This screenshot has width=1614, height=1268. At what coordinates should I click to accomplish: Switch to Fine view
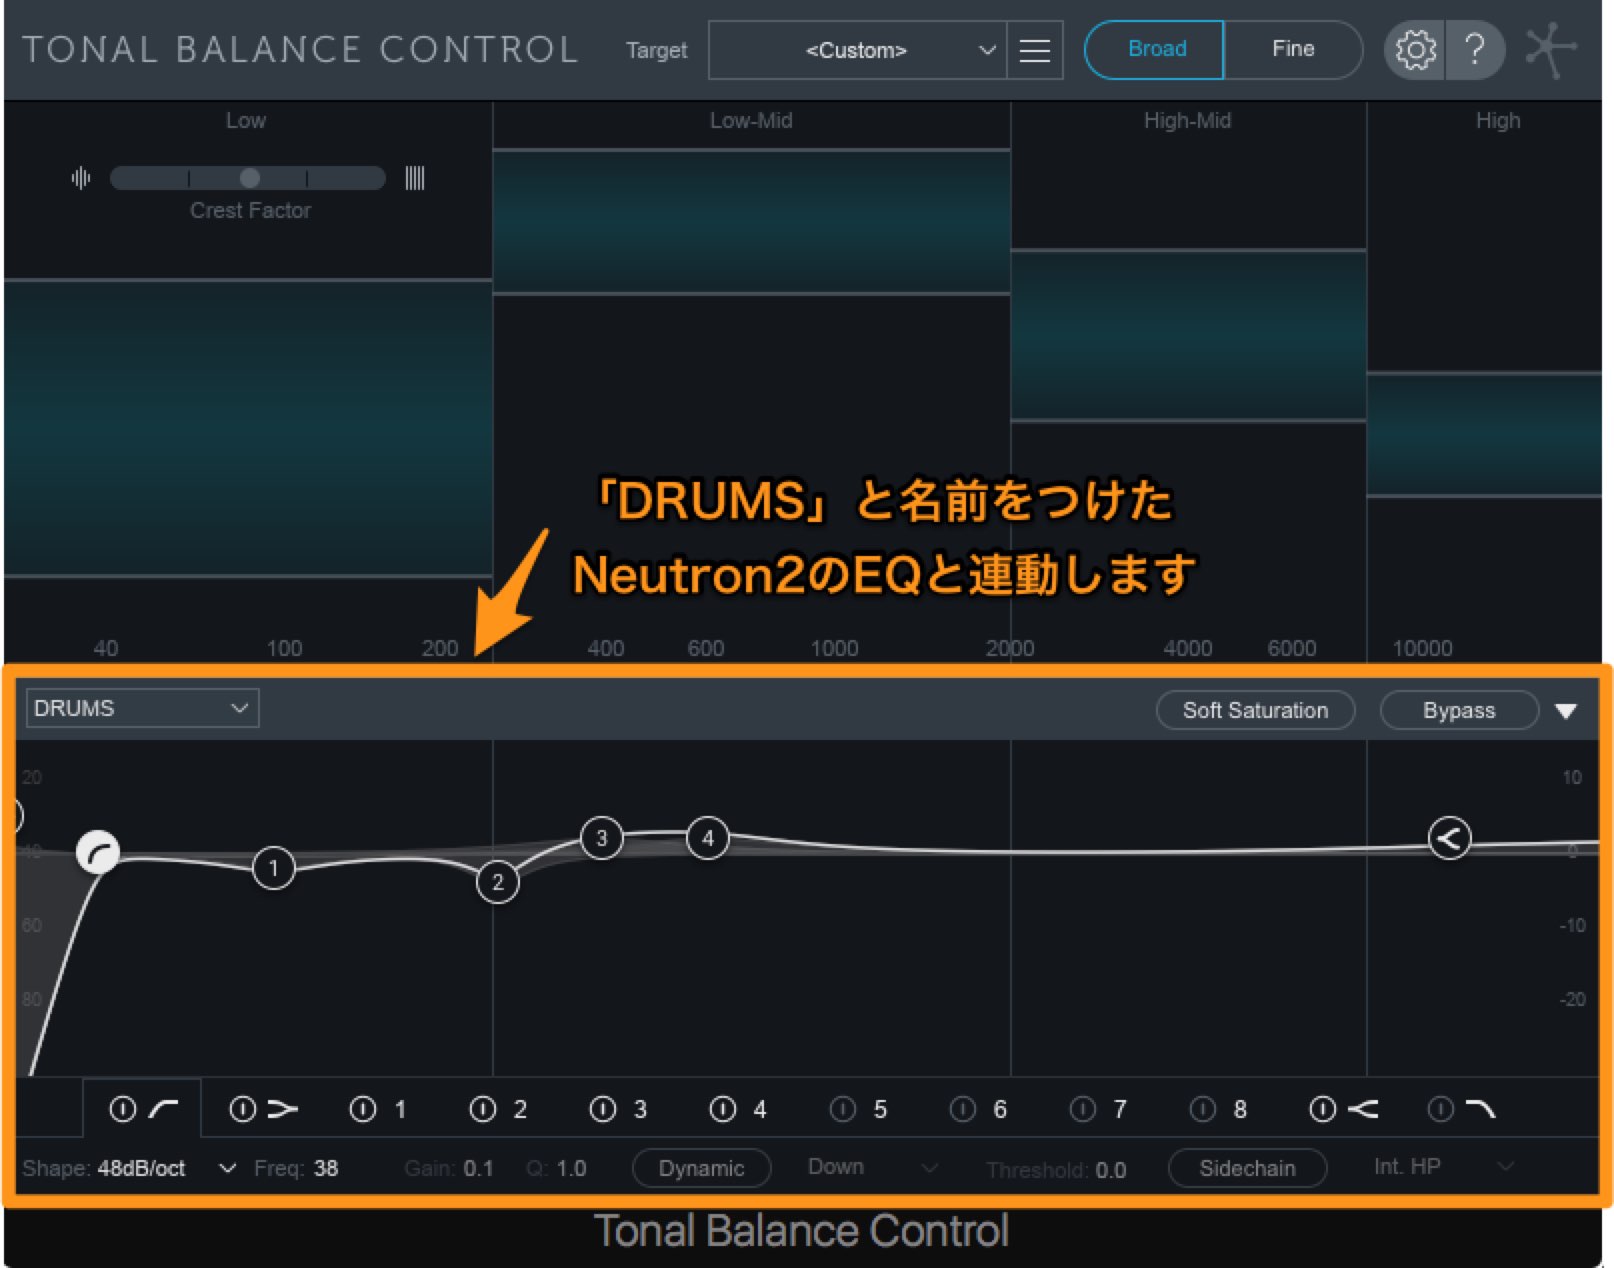click(x=1292, y=49)
